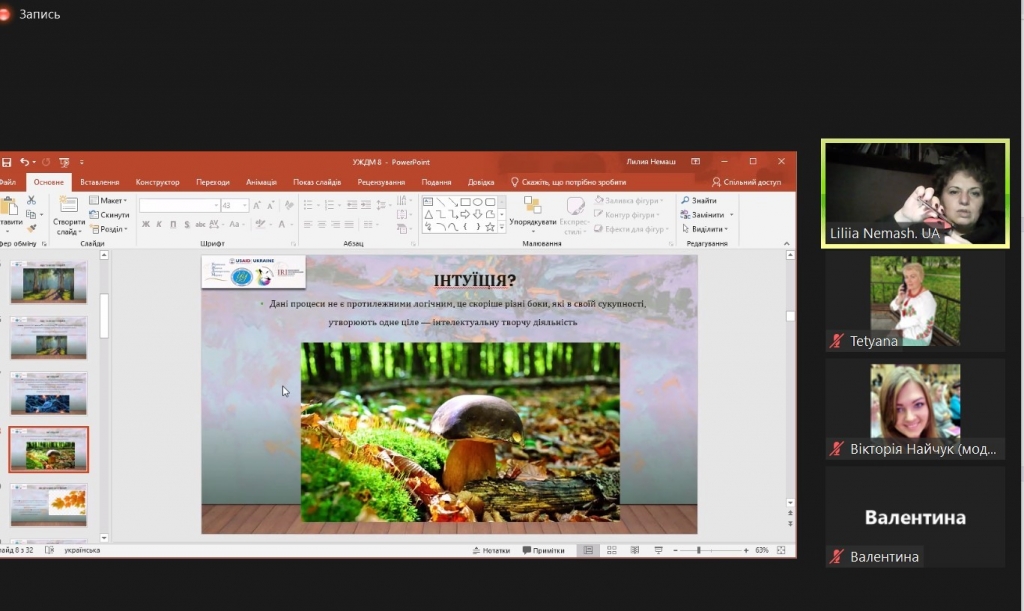Select the oval shape in shapes gallery
Screen dimensions: 1024x611
tap(477, 202)
